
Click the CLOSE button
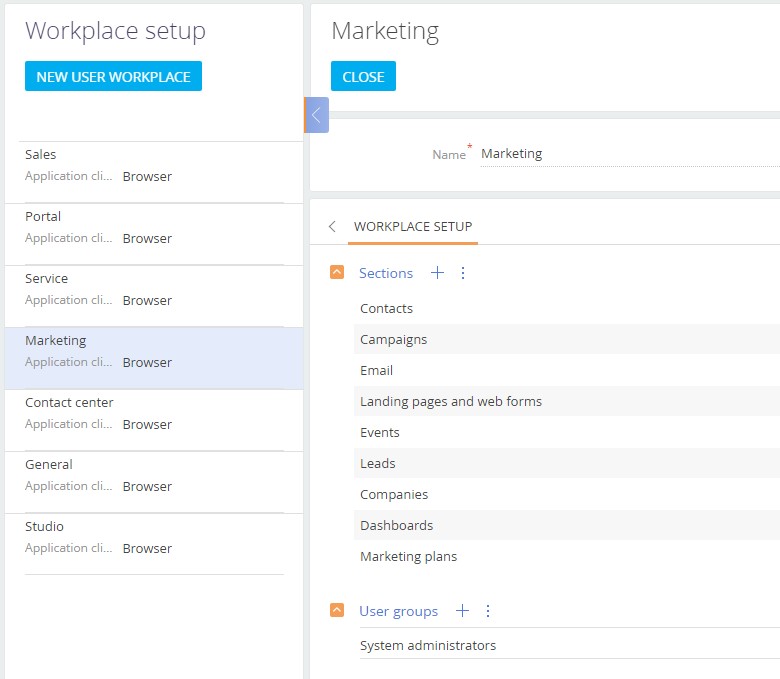363,77
